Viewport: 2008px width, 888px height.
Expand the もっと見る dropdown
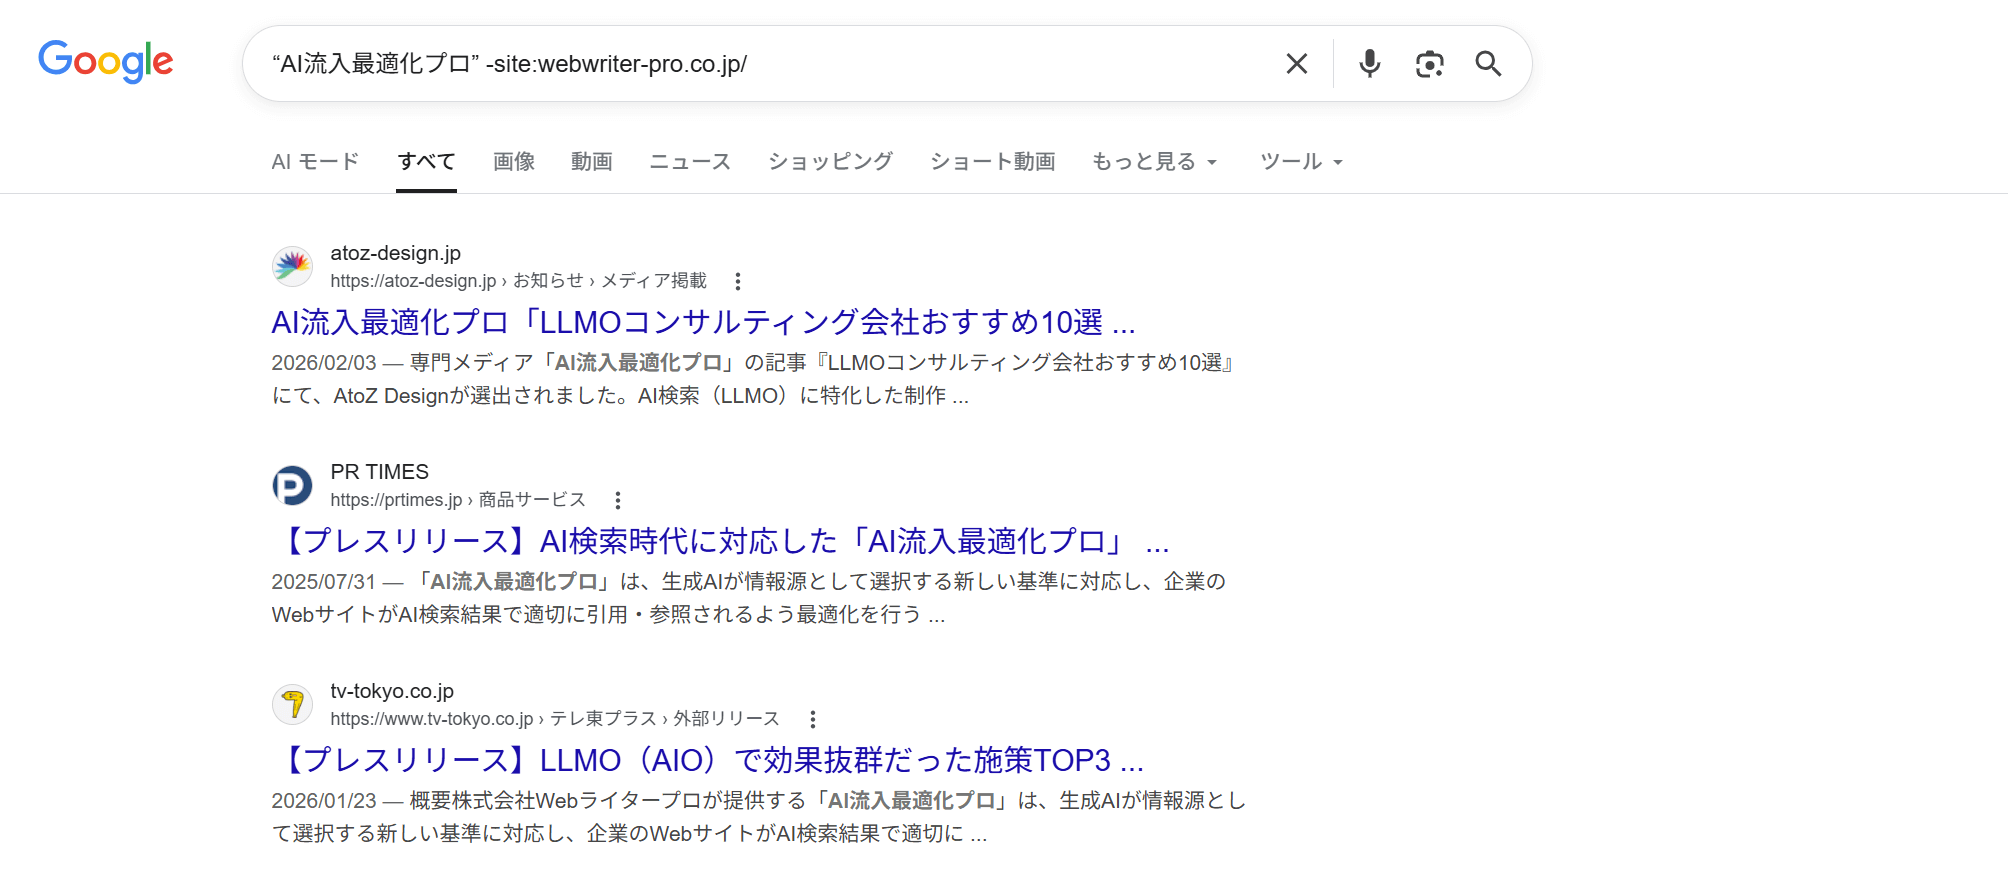click(x=1154, y=162)
